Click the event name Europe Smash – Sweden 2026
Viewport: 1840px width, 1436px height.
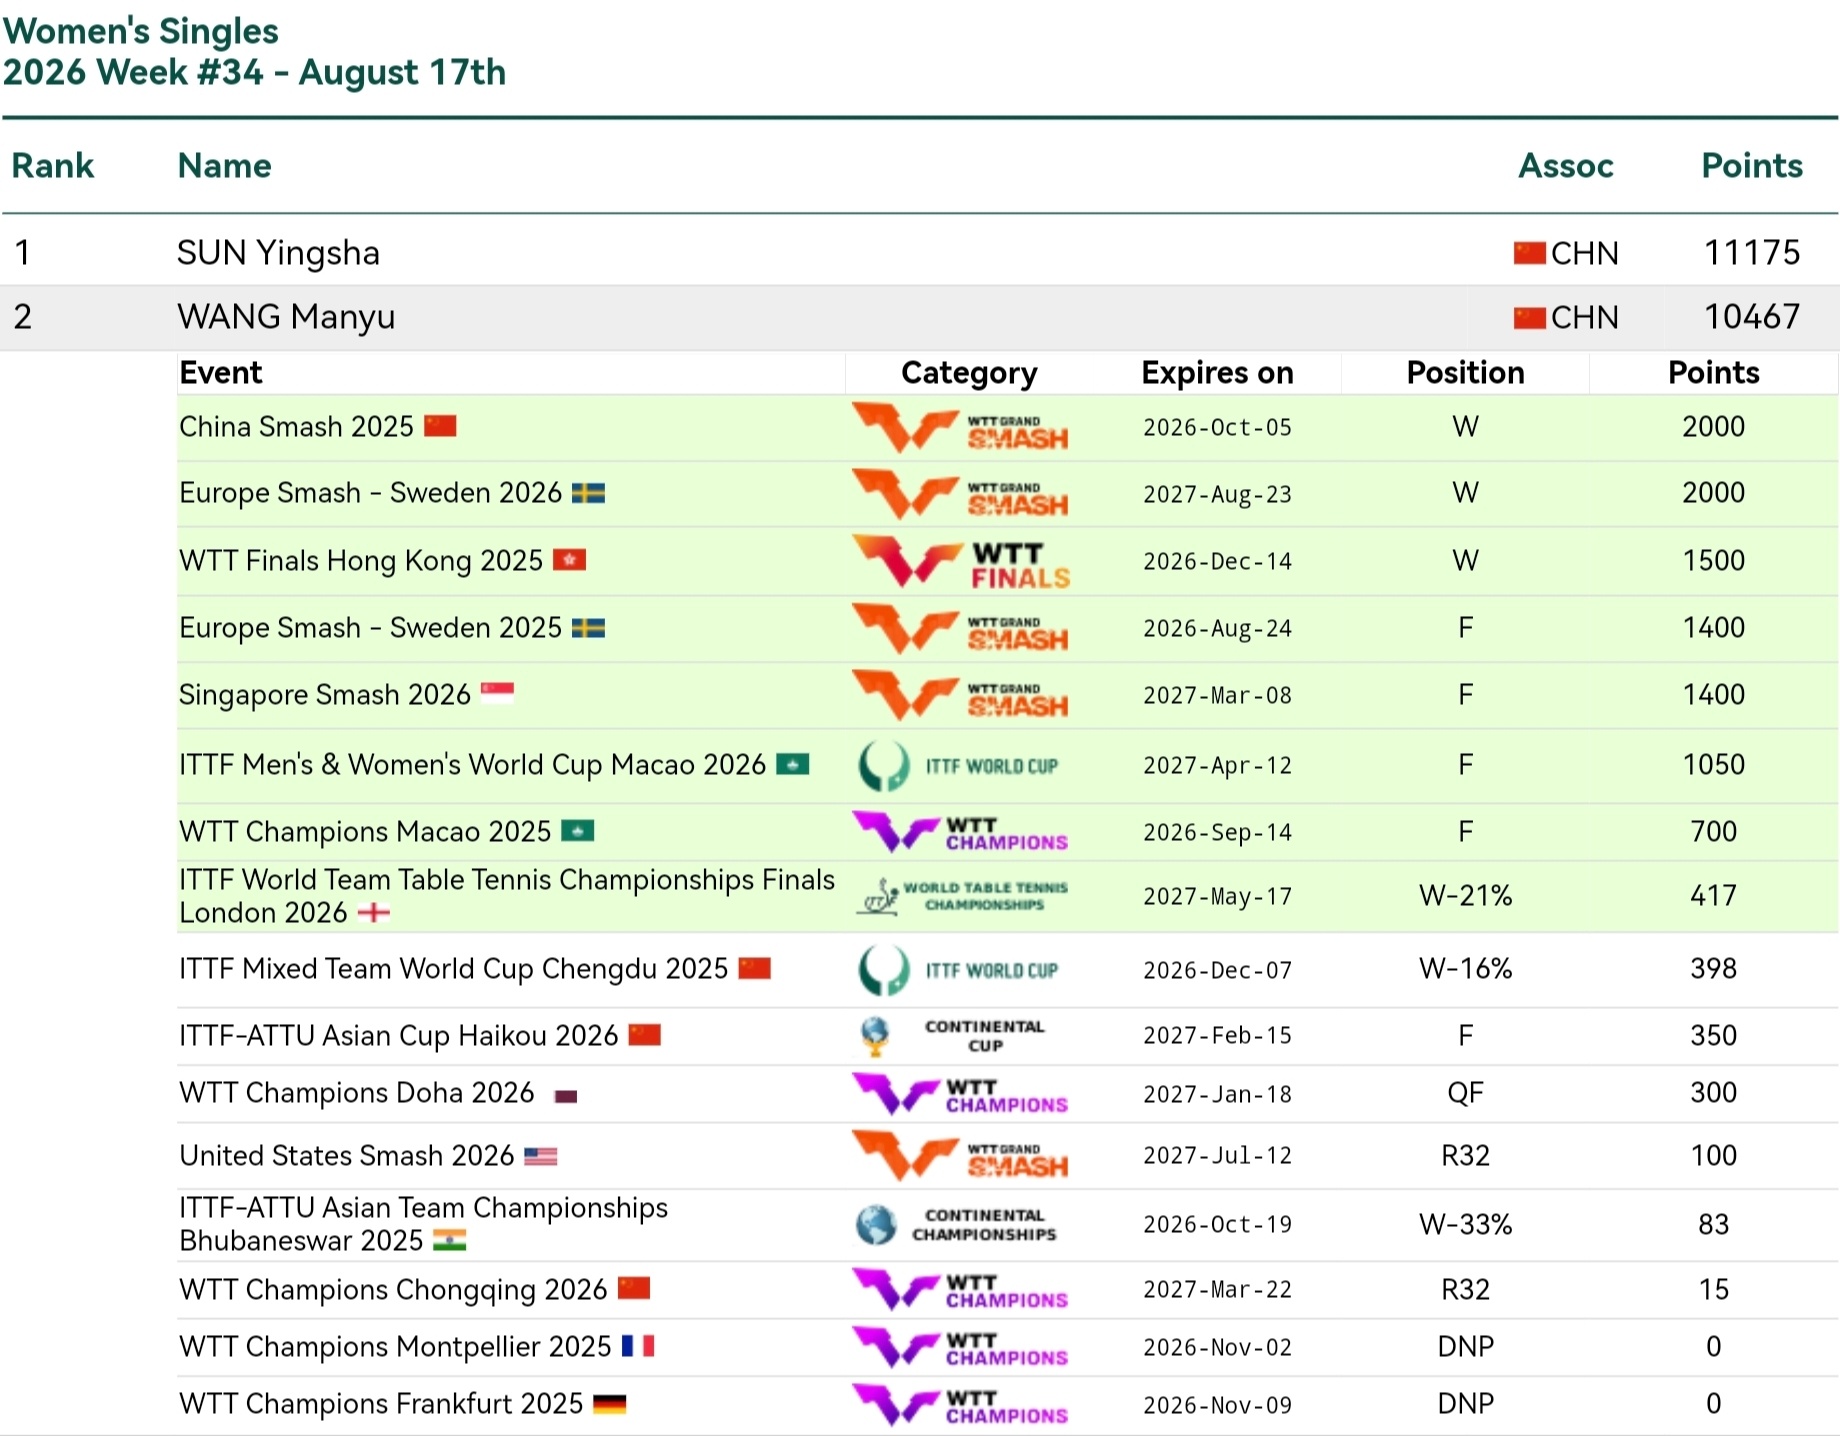pyautogui.click(x=370, y=493)
